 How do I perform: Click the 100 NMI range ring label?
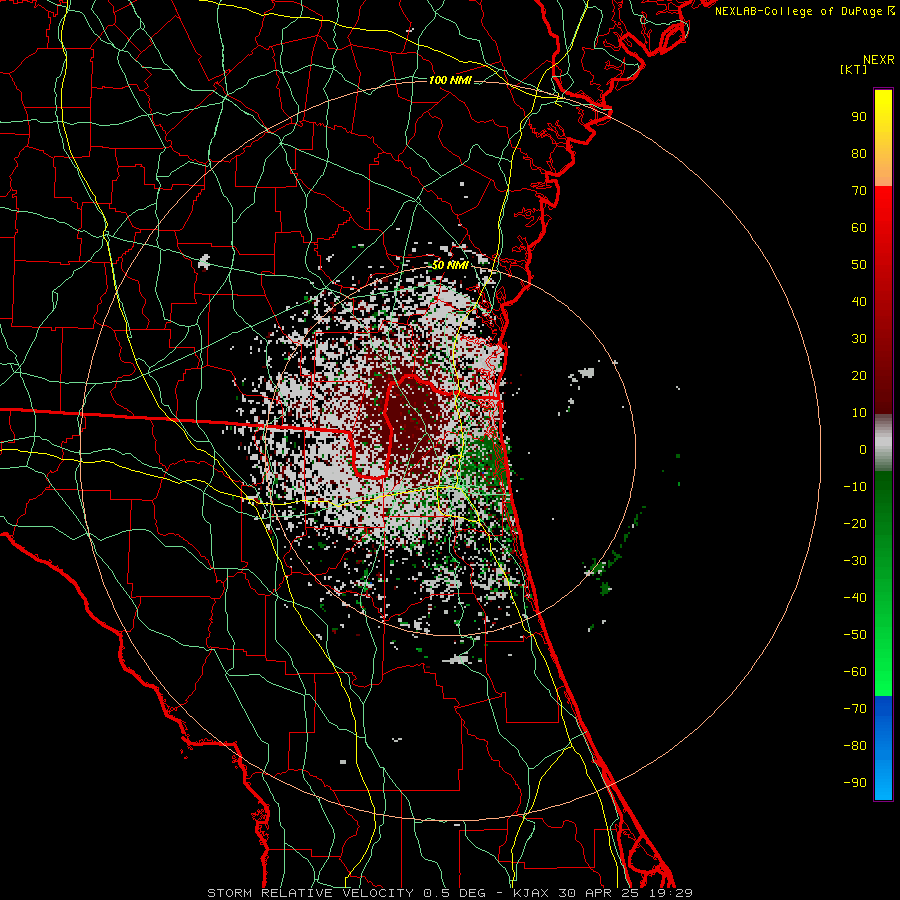450,80
